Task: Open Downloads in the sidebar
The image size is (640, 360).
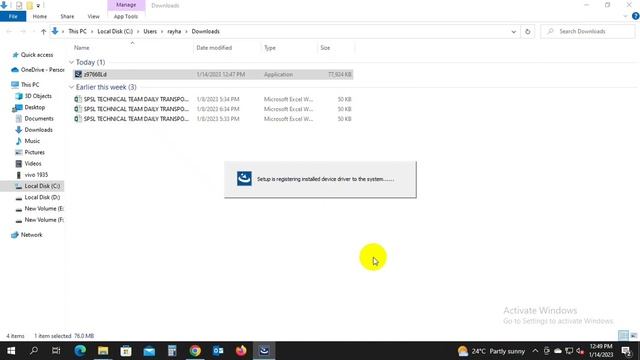Action: point(38,130)
